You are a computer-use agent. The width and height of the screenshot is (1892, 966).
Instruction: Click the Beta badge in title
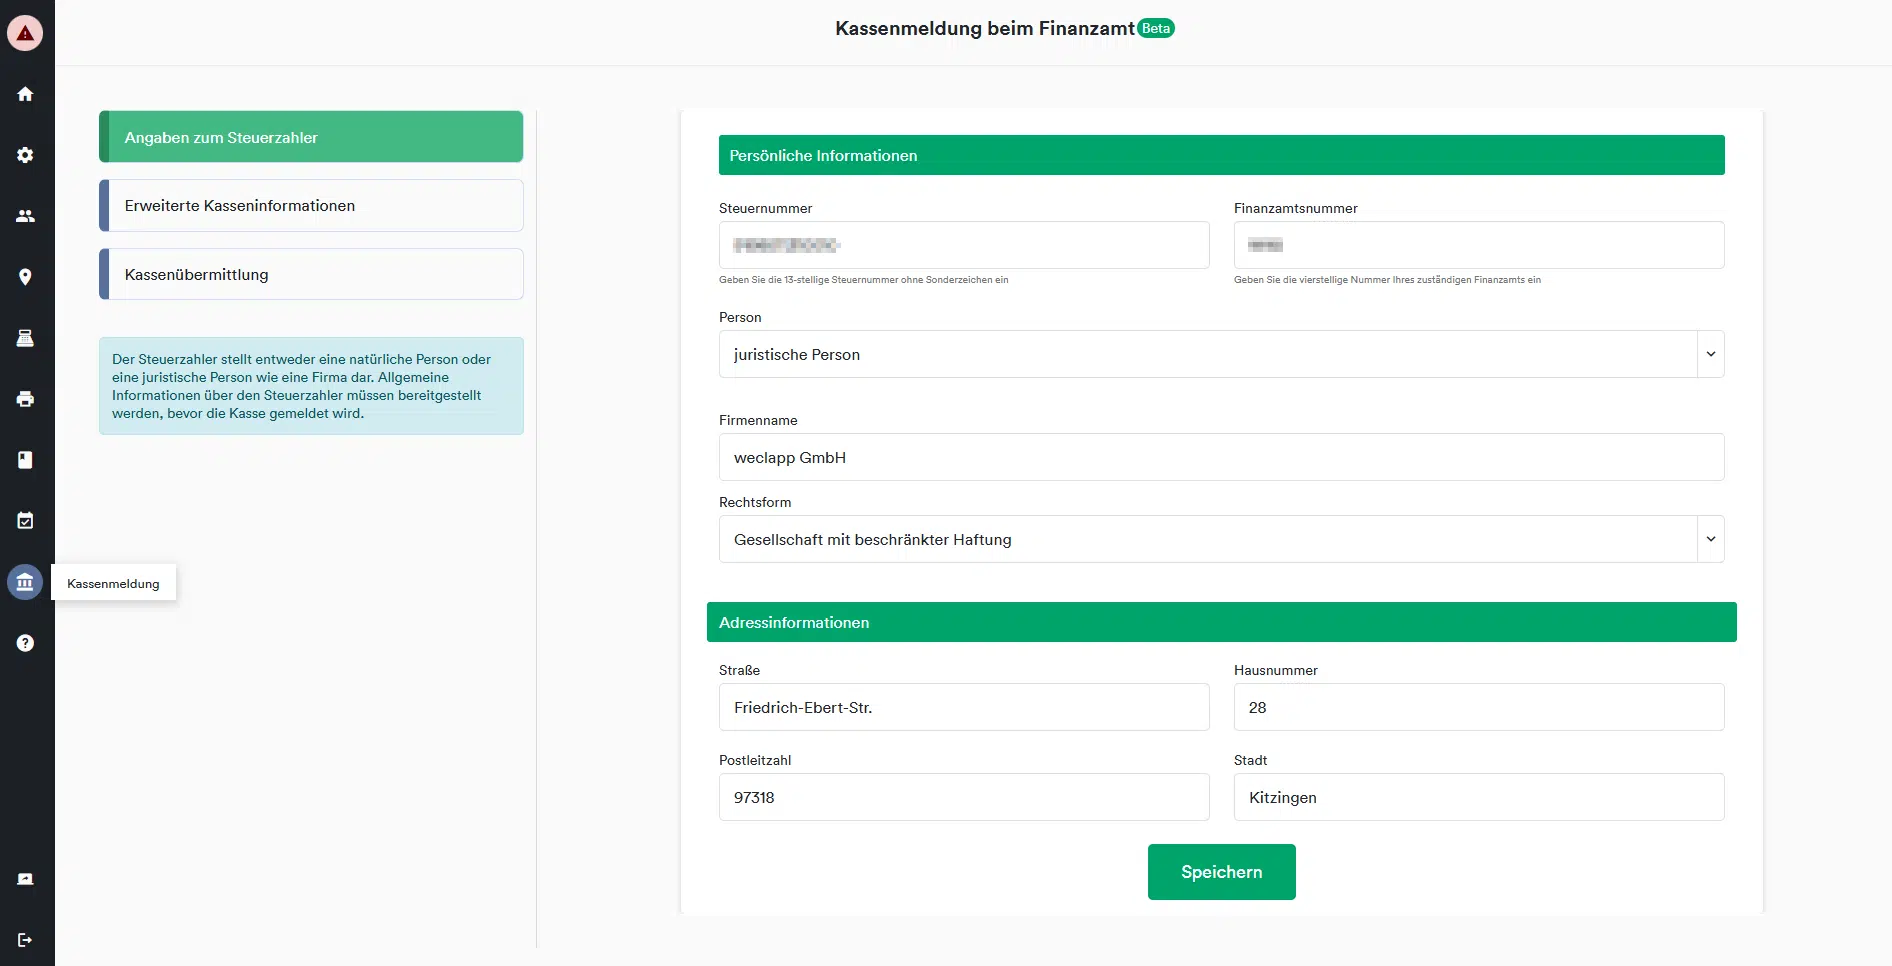1156,28
